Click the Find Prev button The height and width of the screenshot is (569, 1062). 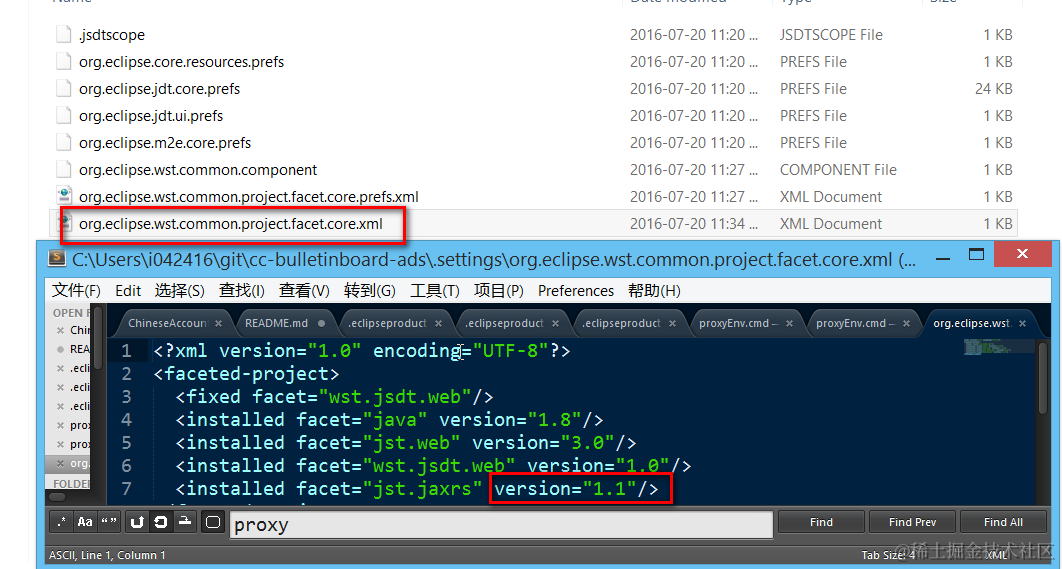(912, 522)
